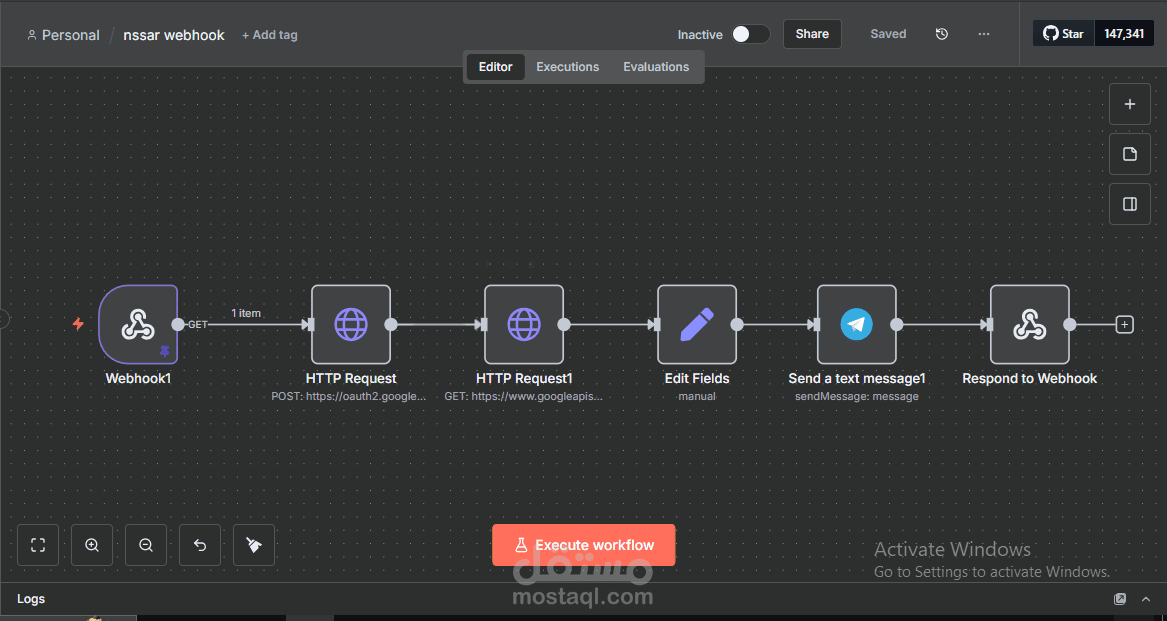Click the 147,341 star count
Viewport: 1167px width, 621px height.
(x=1124, y=34)
